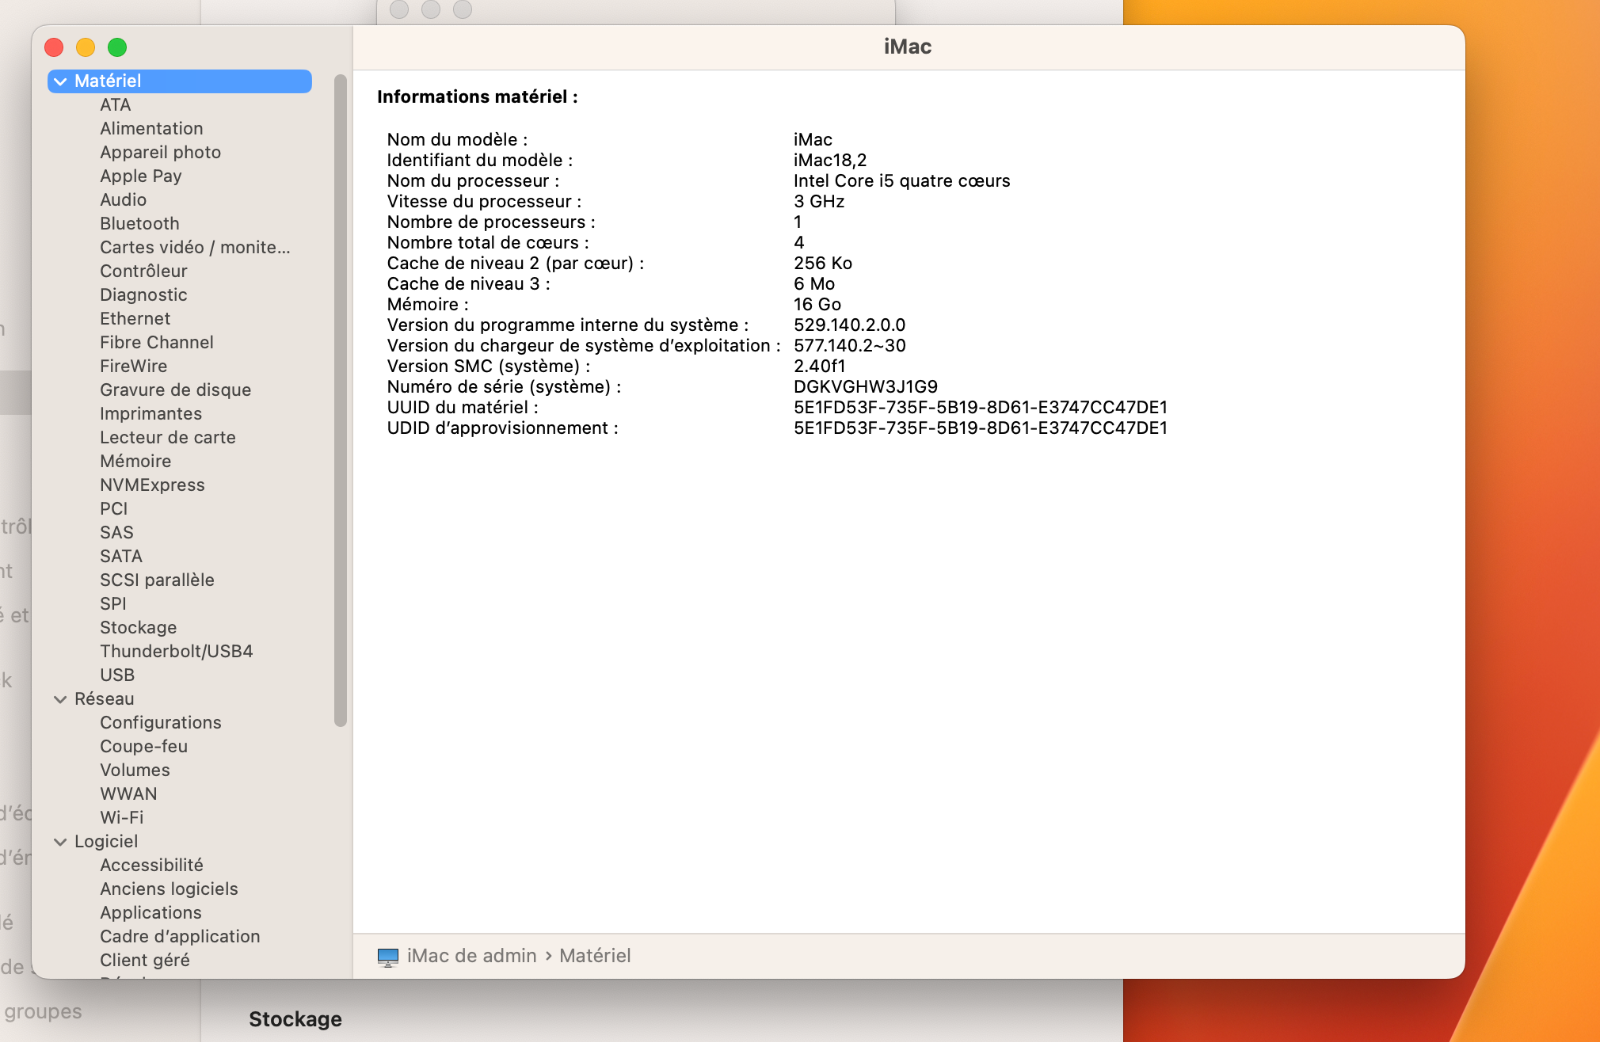Select Contrôleur in the sidebar
This screenshot has width=1600, height=1042.
(x=144, y=271)
